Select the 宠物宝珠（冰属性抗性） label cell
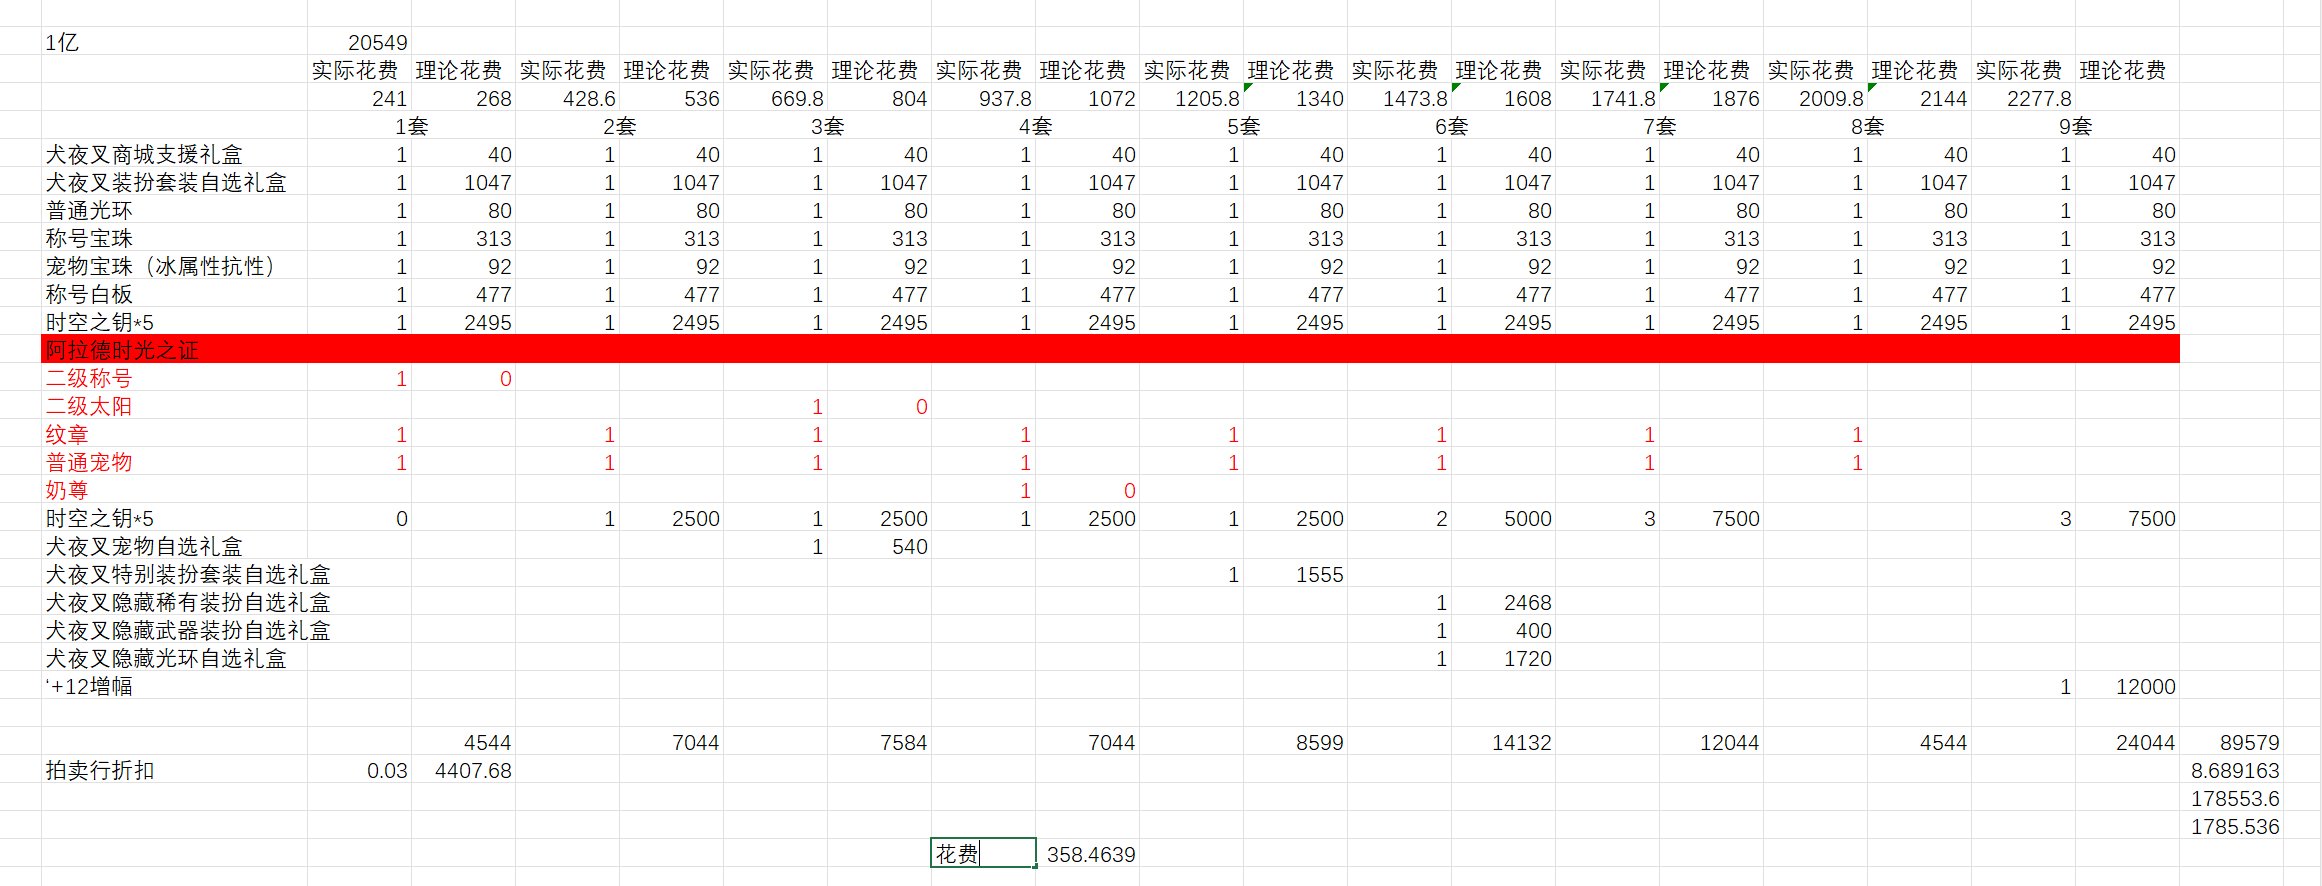The height and width of the screenshot is (886, 2322). pos(174,267)
